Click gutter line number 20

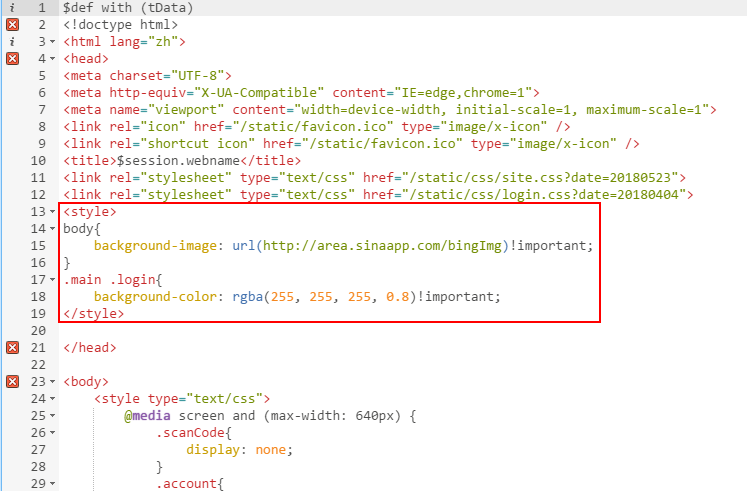(x=38, y=331)
